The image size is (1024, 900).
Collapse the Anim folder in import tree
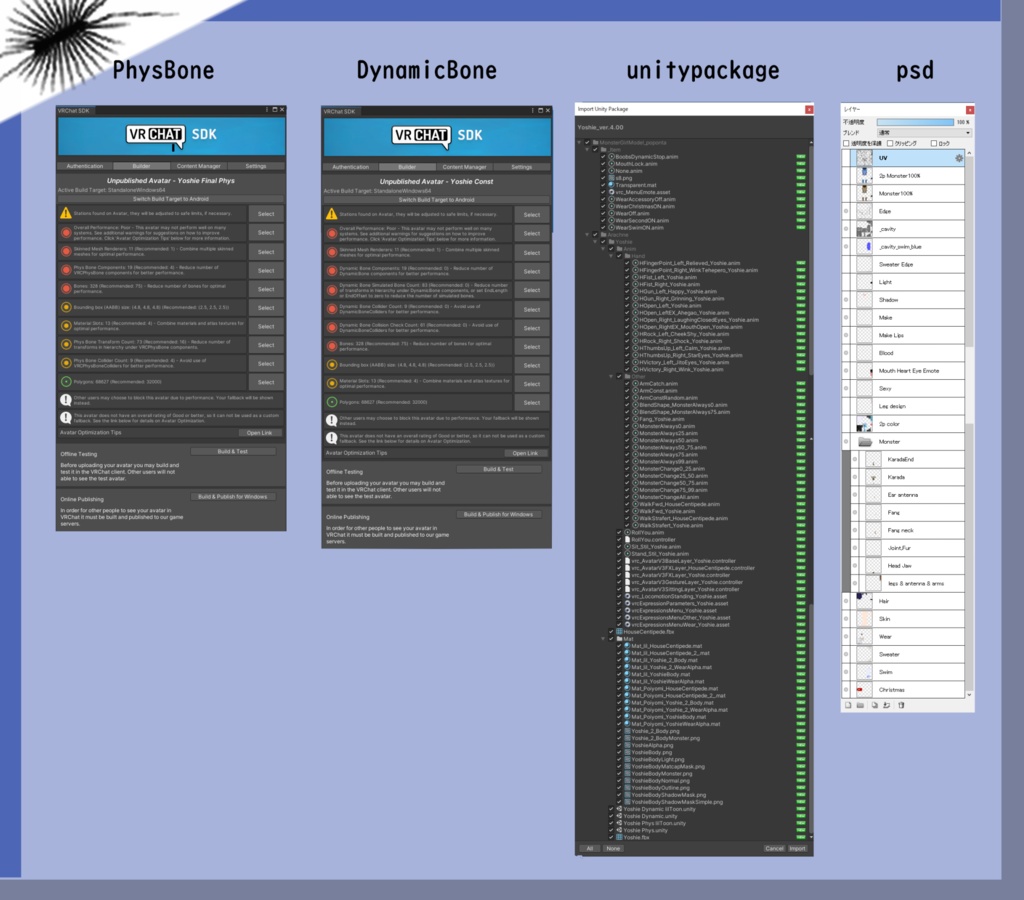tap(603, 249)
